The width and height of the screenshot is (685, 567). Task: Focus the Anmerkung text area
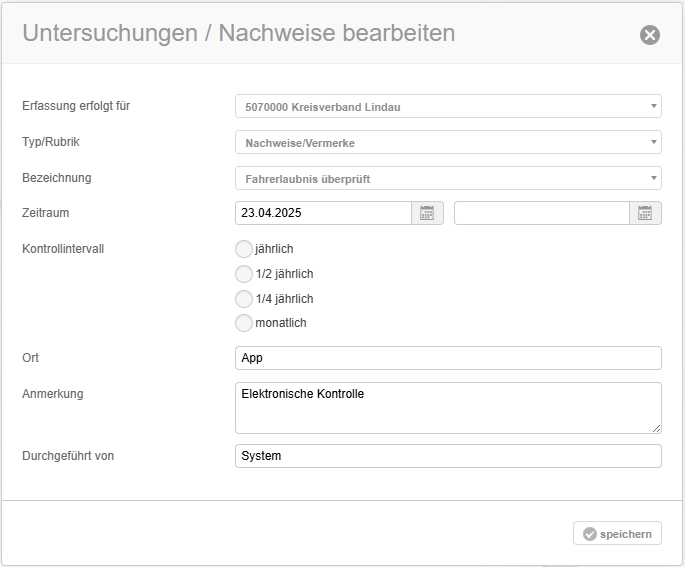447,407
